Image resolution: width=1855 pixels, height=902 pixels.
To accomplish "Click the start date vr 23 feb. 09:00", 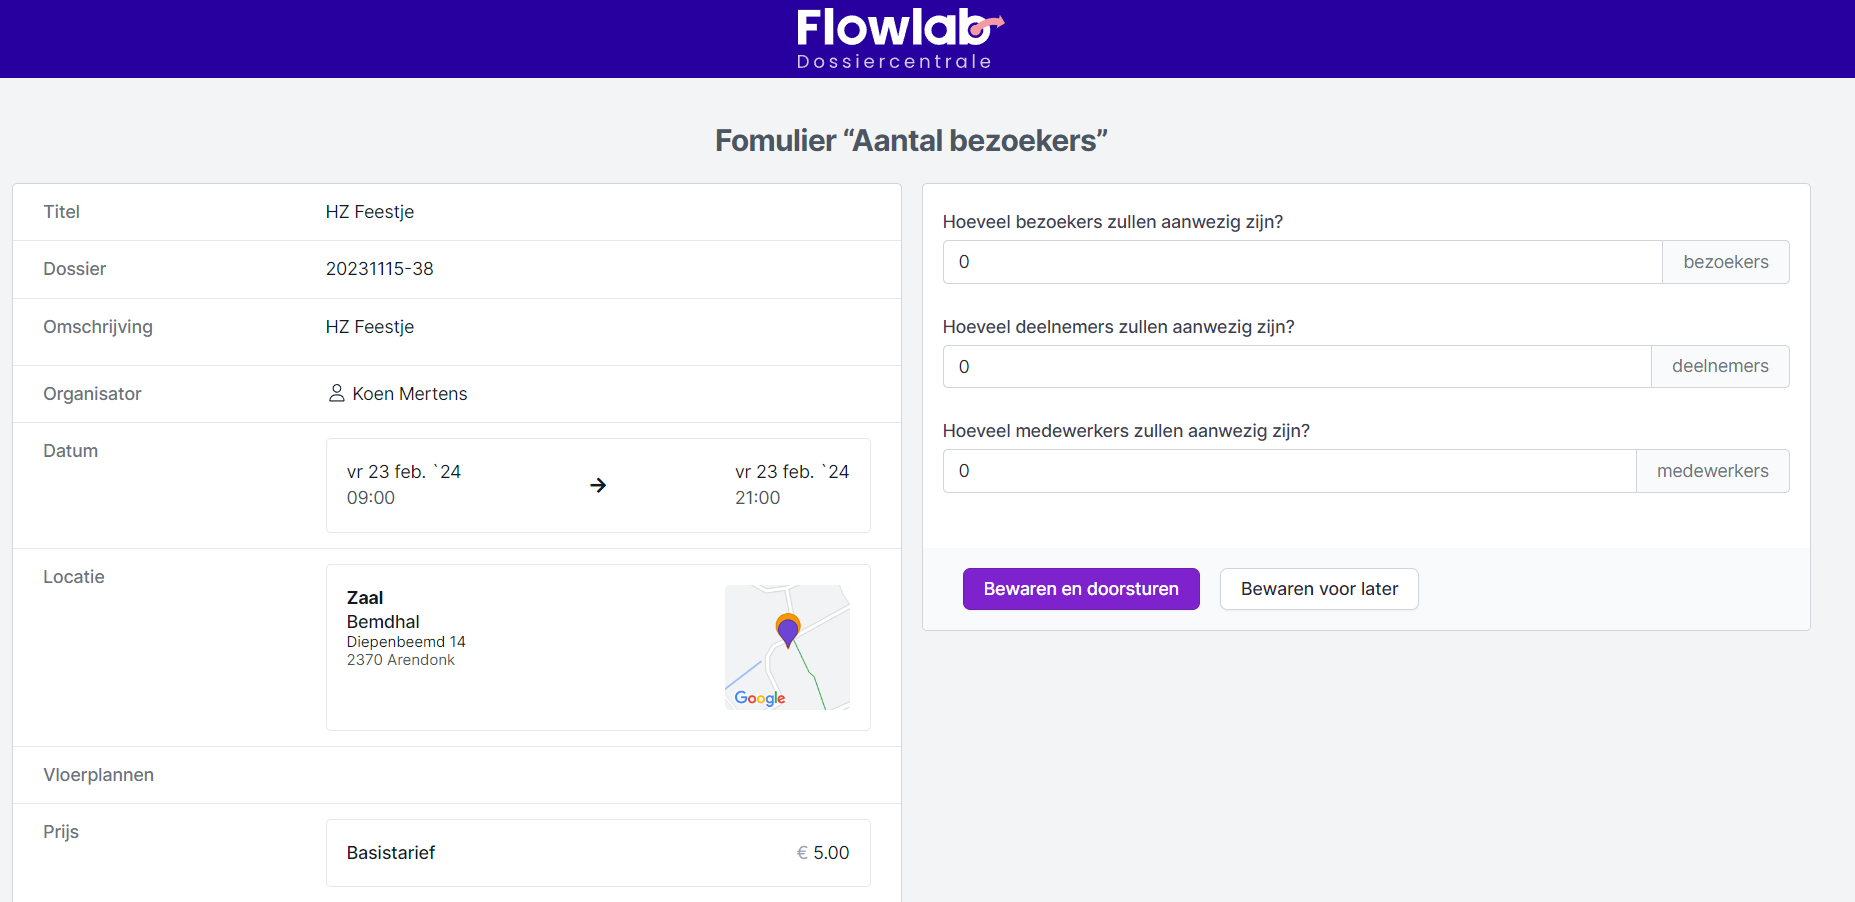I will pyautogui.click(x=403, y=484).
